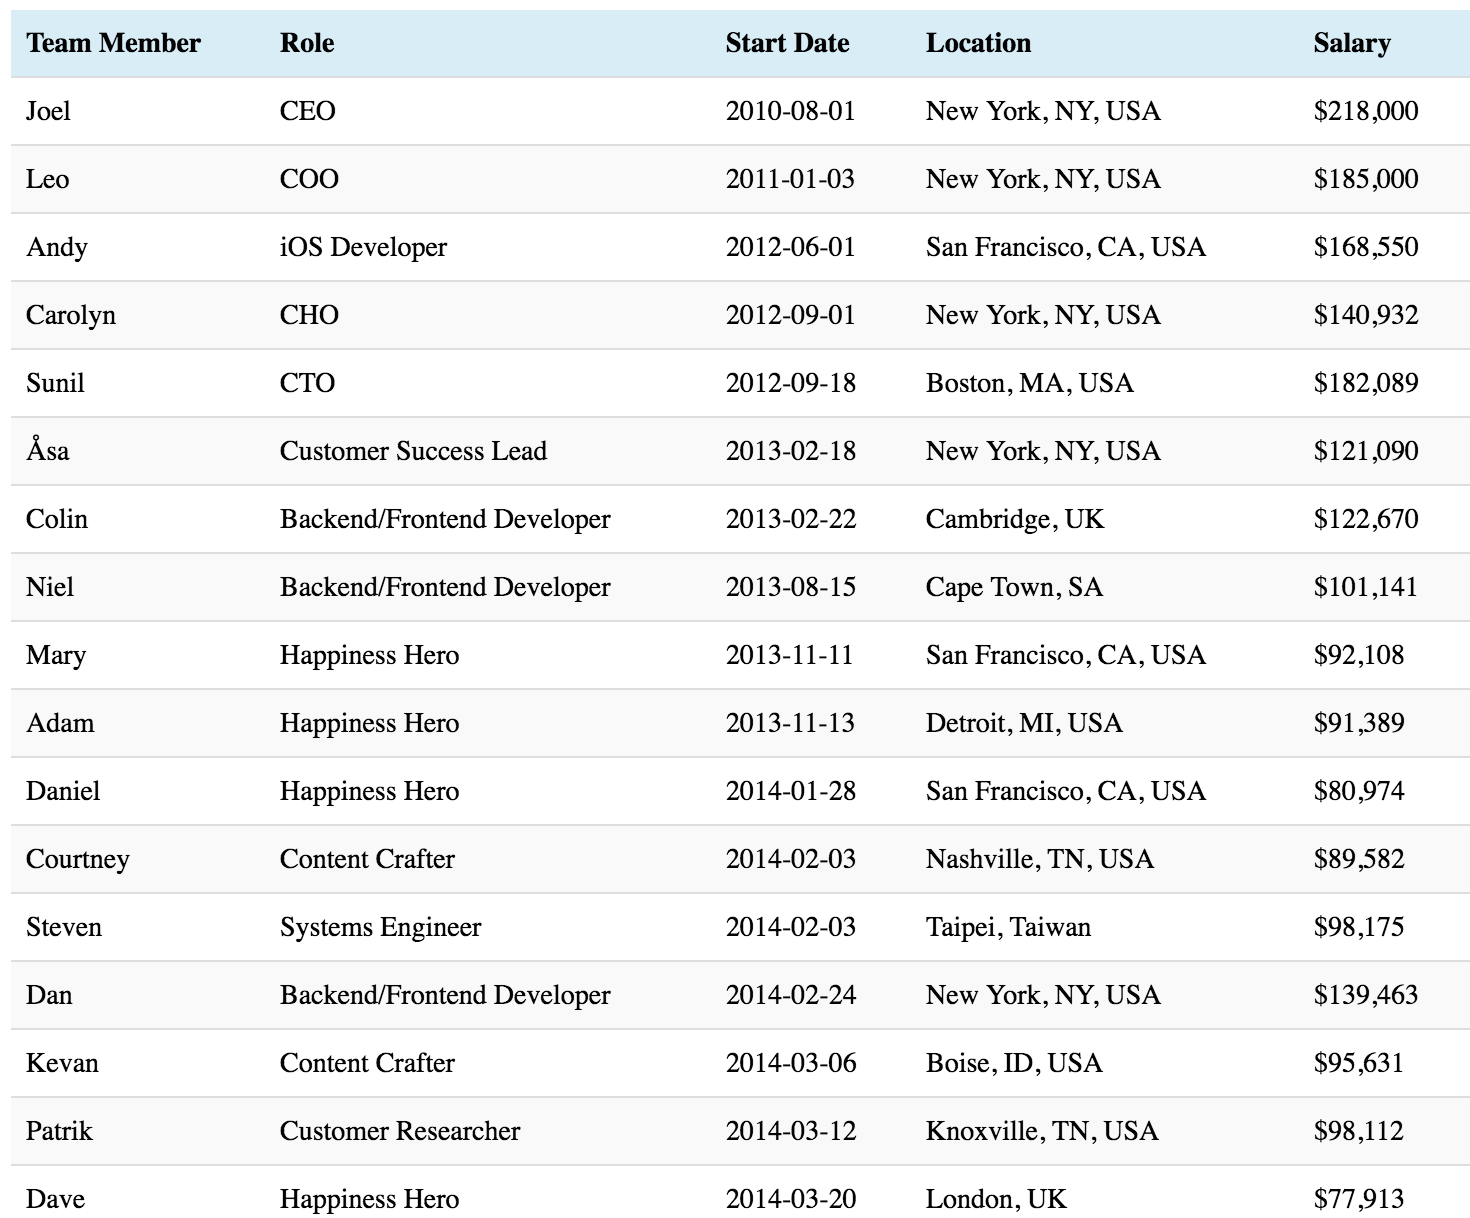Image resolution: width=1470 pixels, height=1218 pixels.
Task: Click location Nashville, TN, USA
Action: tap(1040, 859)
